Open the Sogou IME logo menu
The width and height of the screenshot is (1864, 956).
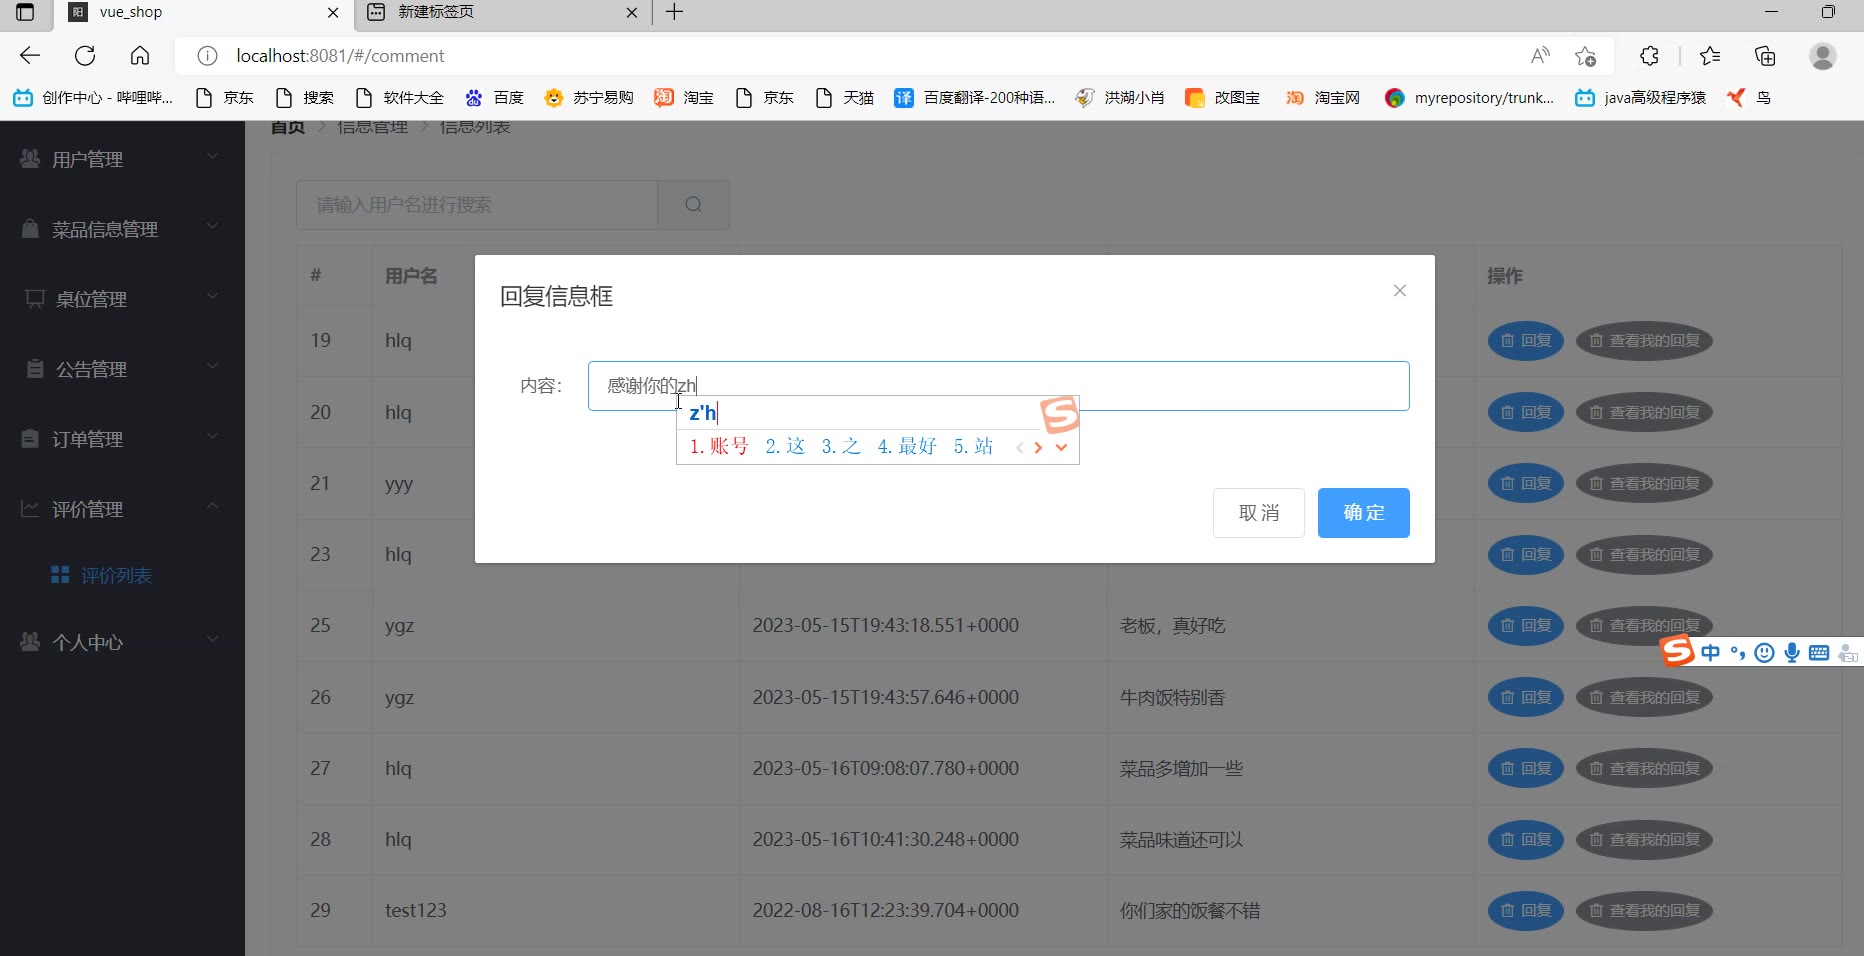point(1678,651)
